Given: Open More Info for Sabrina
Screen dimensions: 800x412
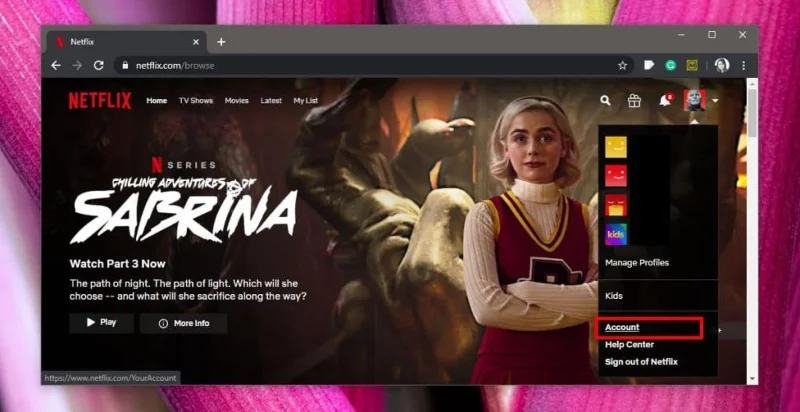Looking at the screenshot, I should tap(184, 323).
